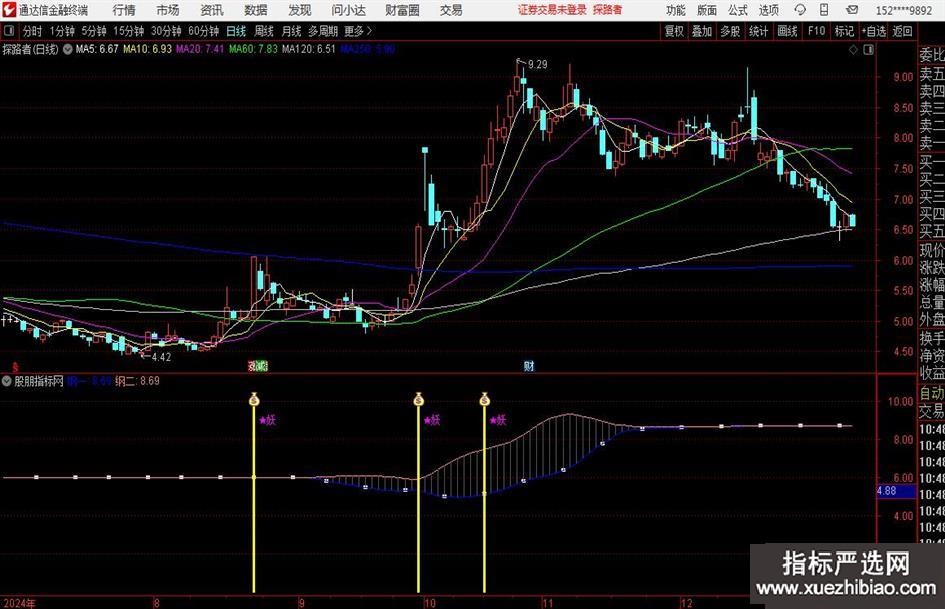Click the 返回 back button

pyautogui.click(x=902, y=31)
